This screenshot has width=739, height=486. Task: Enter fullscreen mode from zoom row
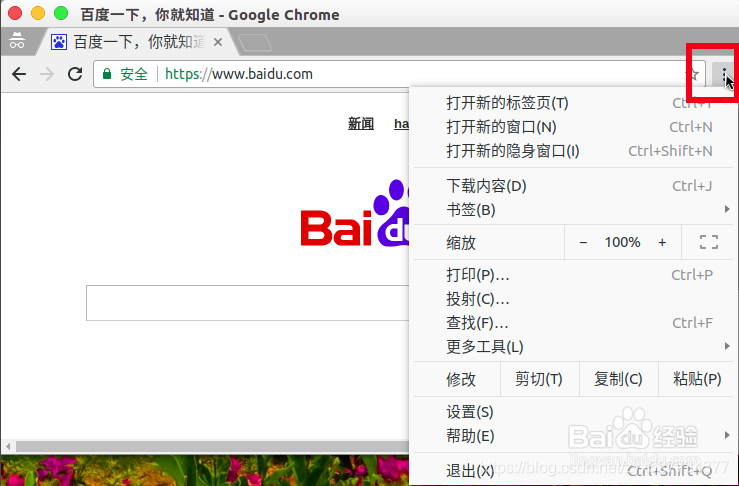(x=708, y=242)
